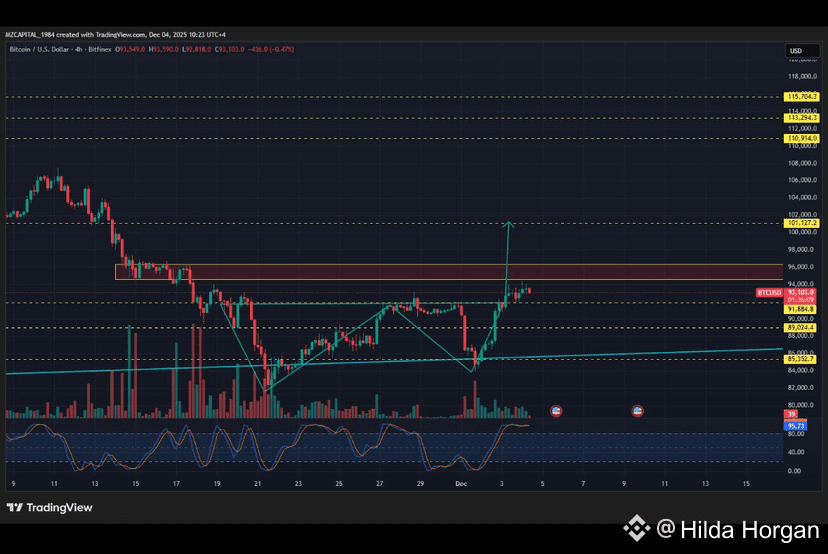
Task: Select the 93,103.0 current price label
Action: [x=801, y=293]
